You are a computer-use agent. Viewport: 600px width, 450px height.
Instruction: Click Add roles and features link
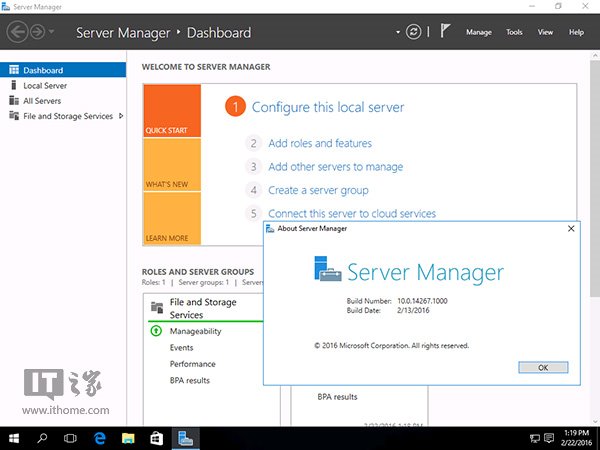coord(320,143)
